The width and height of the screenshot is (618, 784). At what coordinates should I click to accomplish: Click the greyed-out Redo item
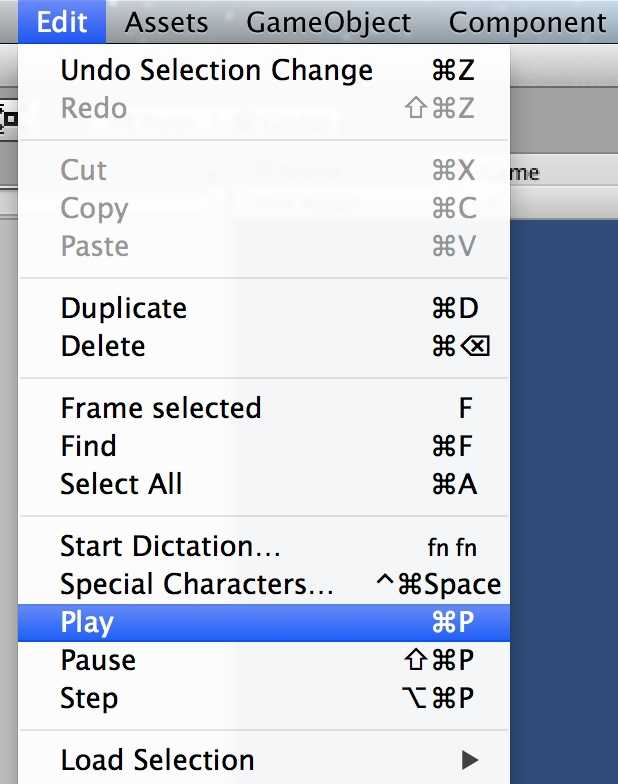93,108
